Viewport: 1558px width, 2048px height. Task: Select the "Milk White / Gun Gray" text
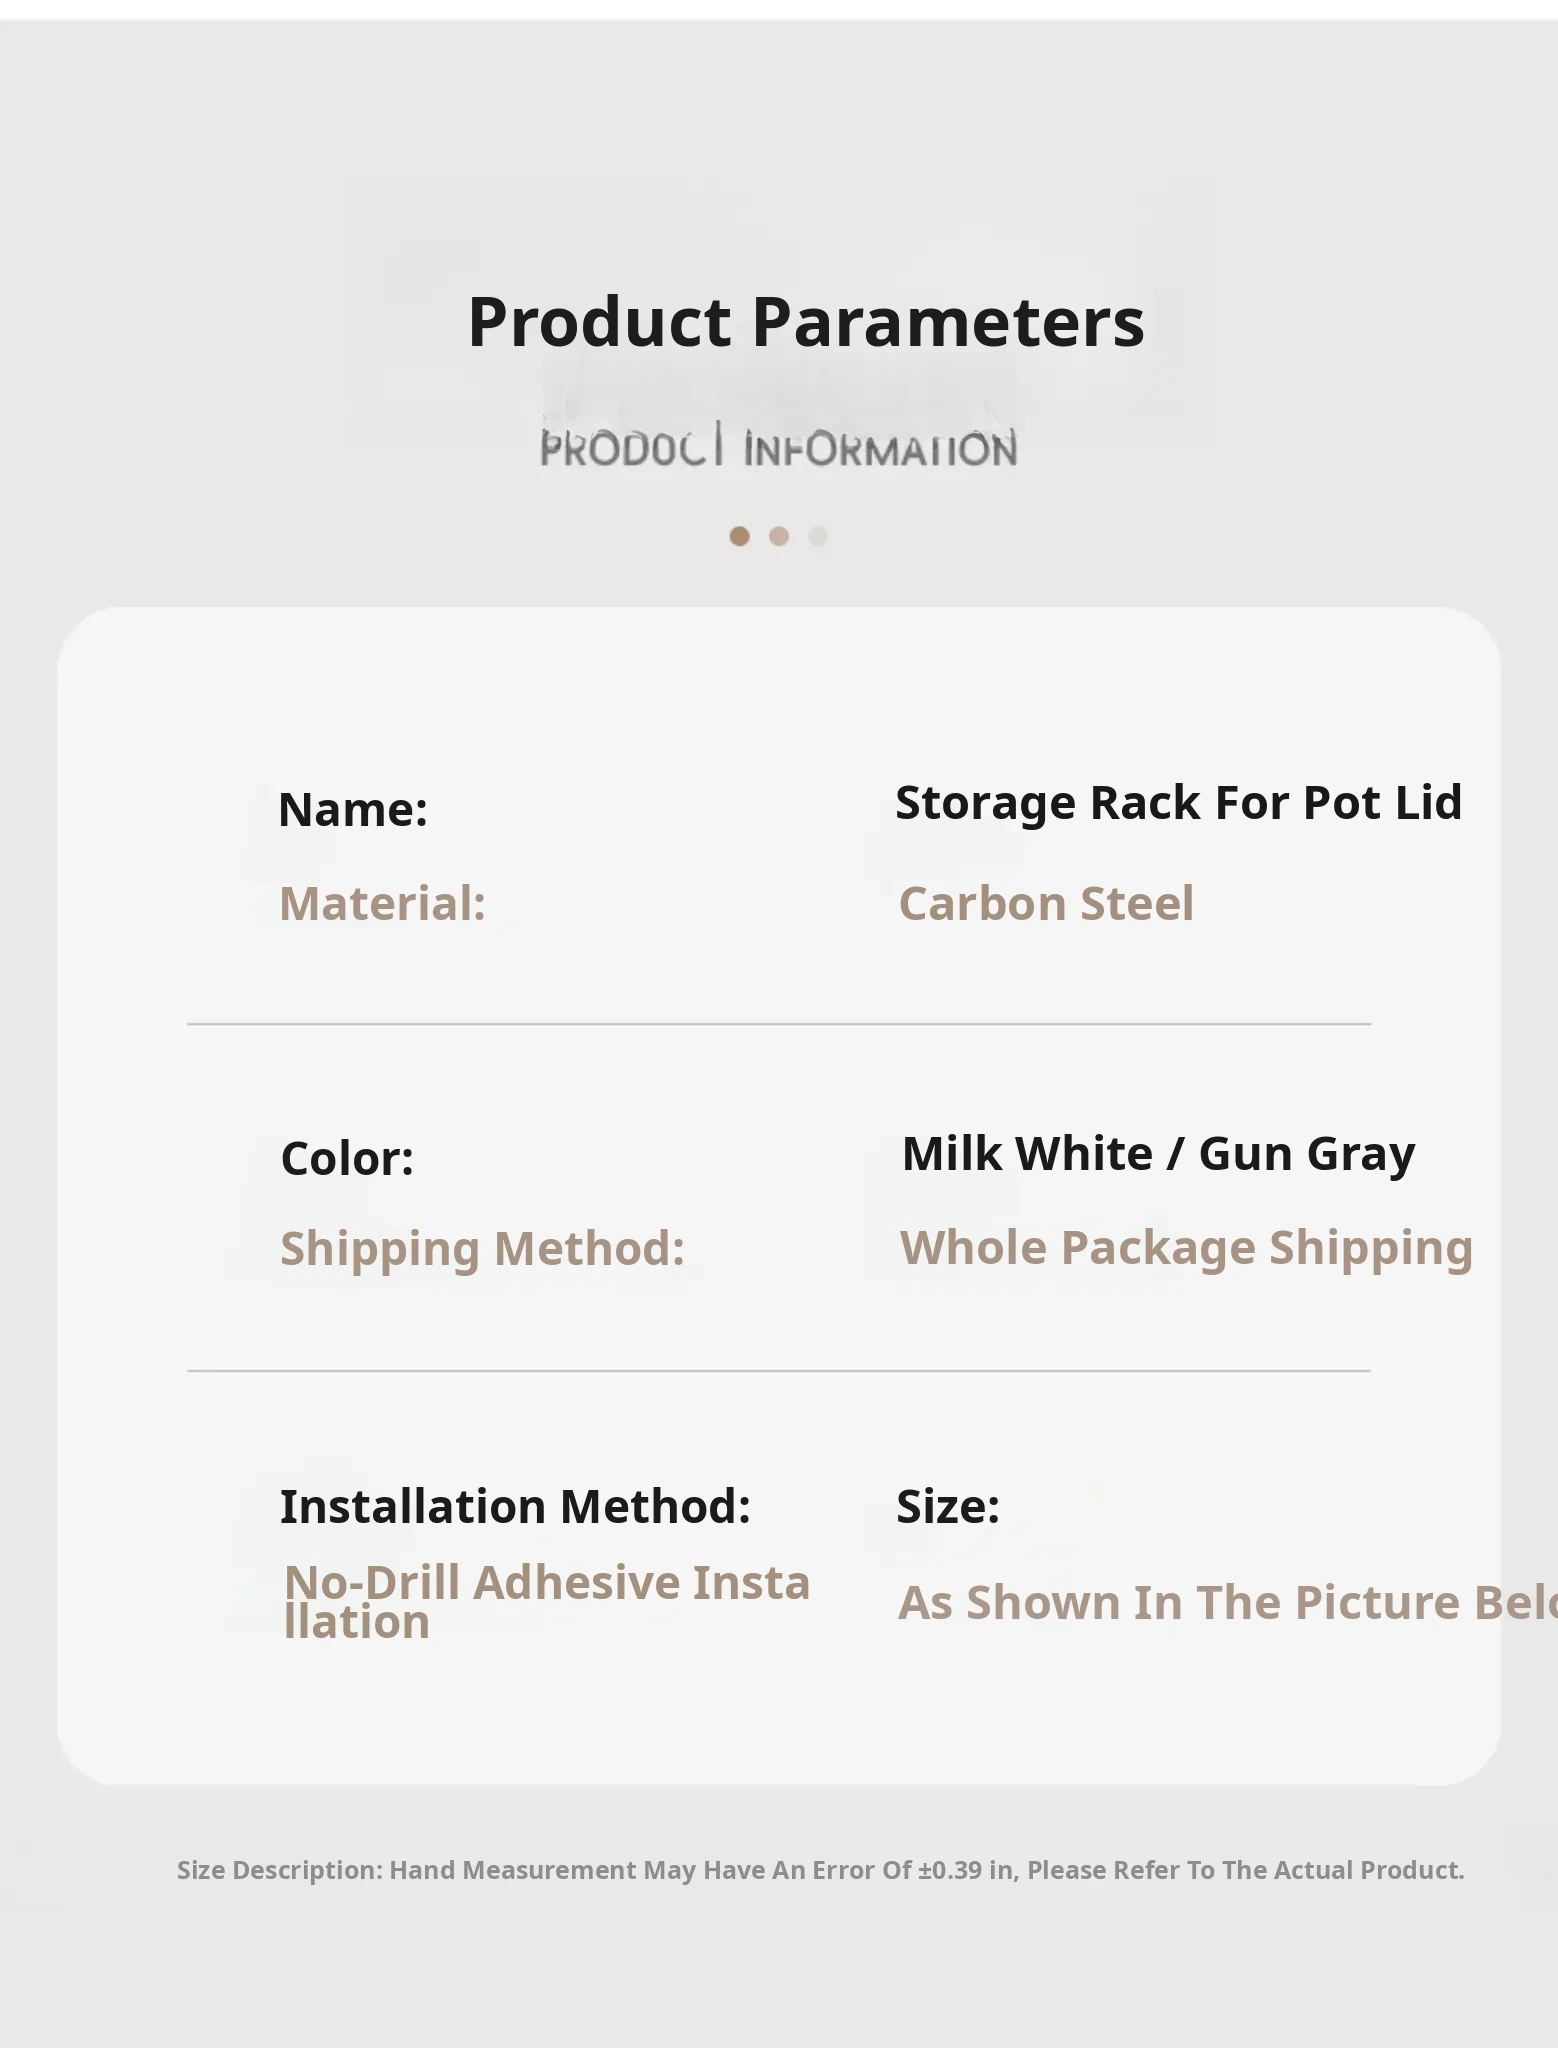click(1158, 1154)
